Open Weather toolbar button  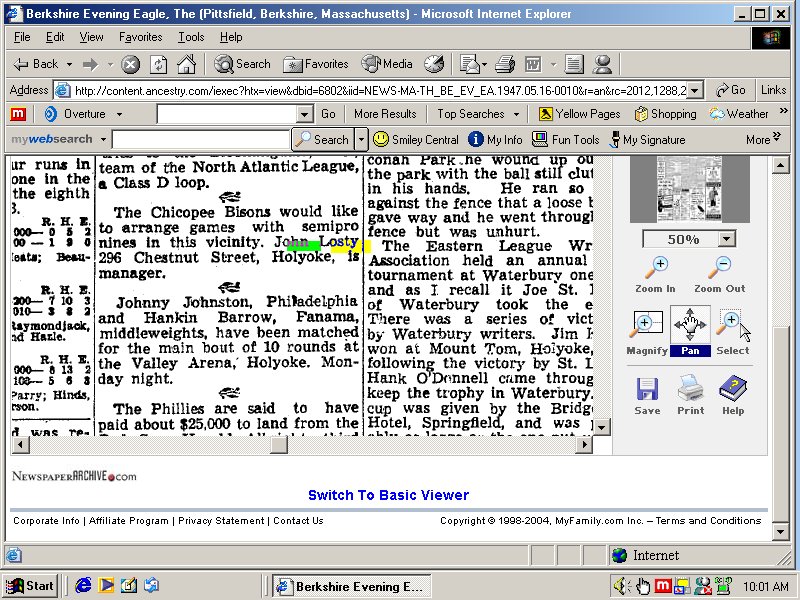click(x=739, y=114)
